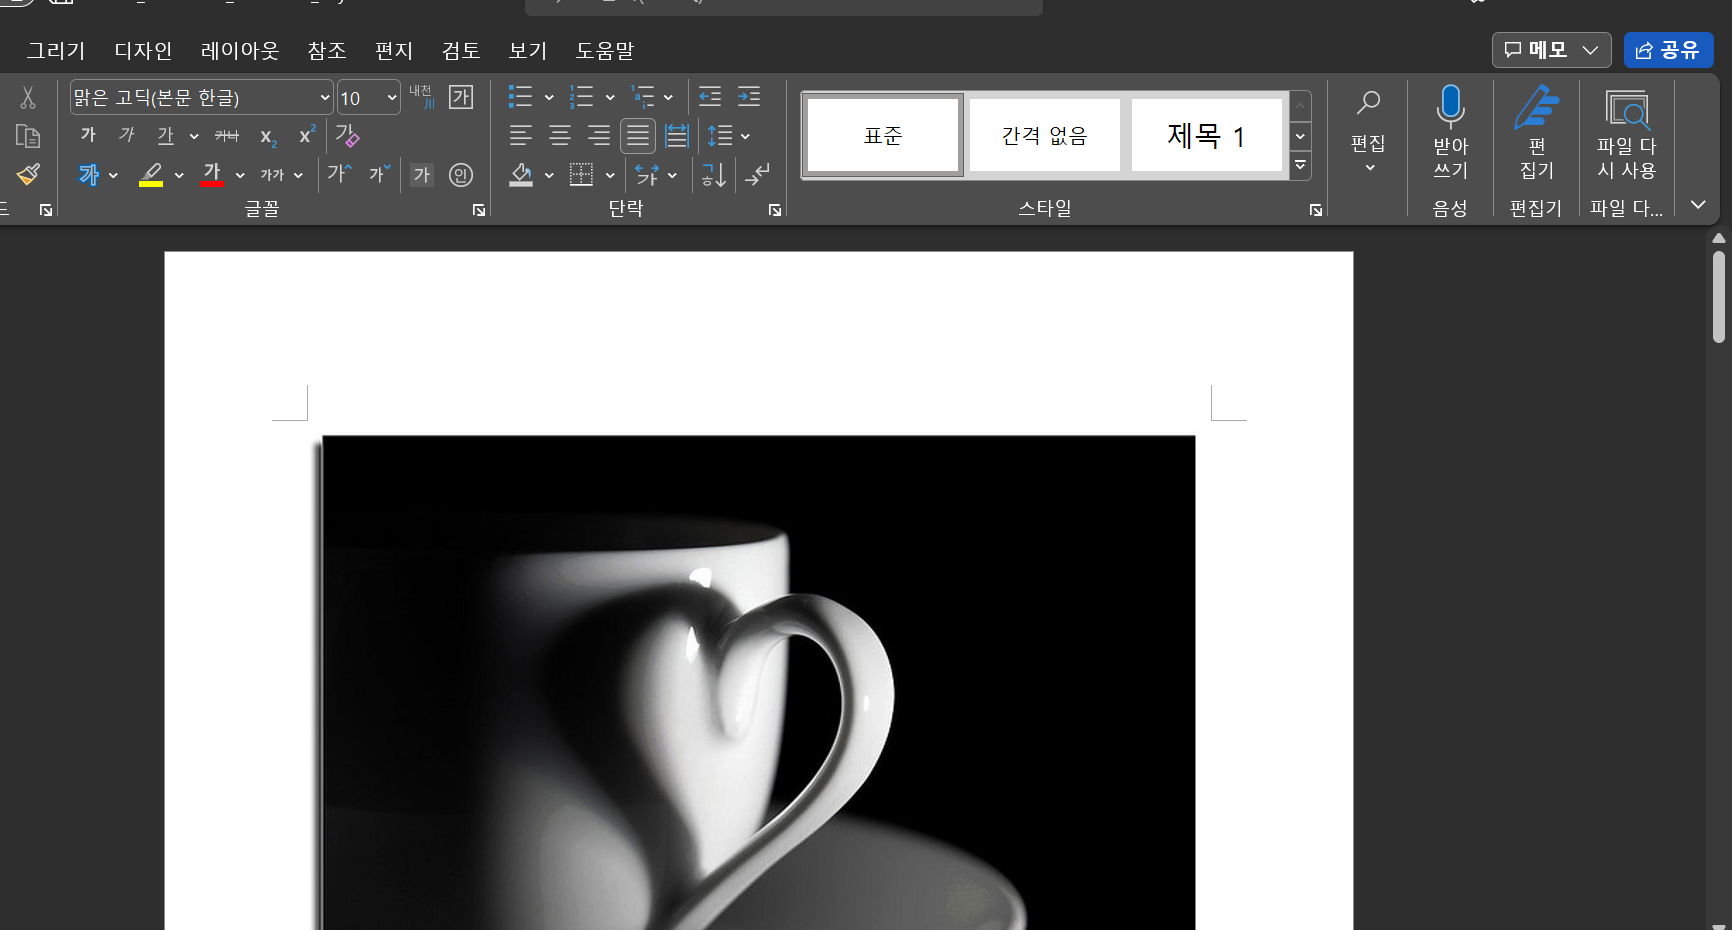The height and width of the screenshot is (930, 1732).
Task: Apply red font color
Action: (212, 175)
